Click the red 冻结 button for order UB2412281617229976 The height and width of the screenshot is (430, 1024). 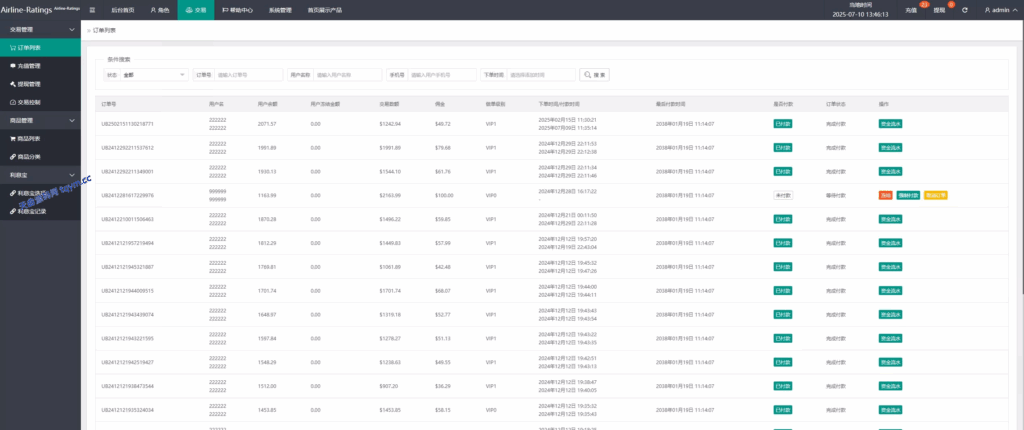(885, 195)
